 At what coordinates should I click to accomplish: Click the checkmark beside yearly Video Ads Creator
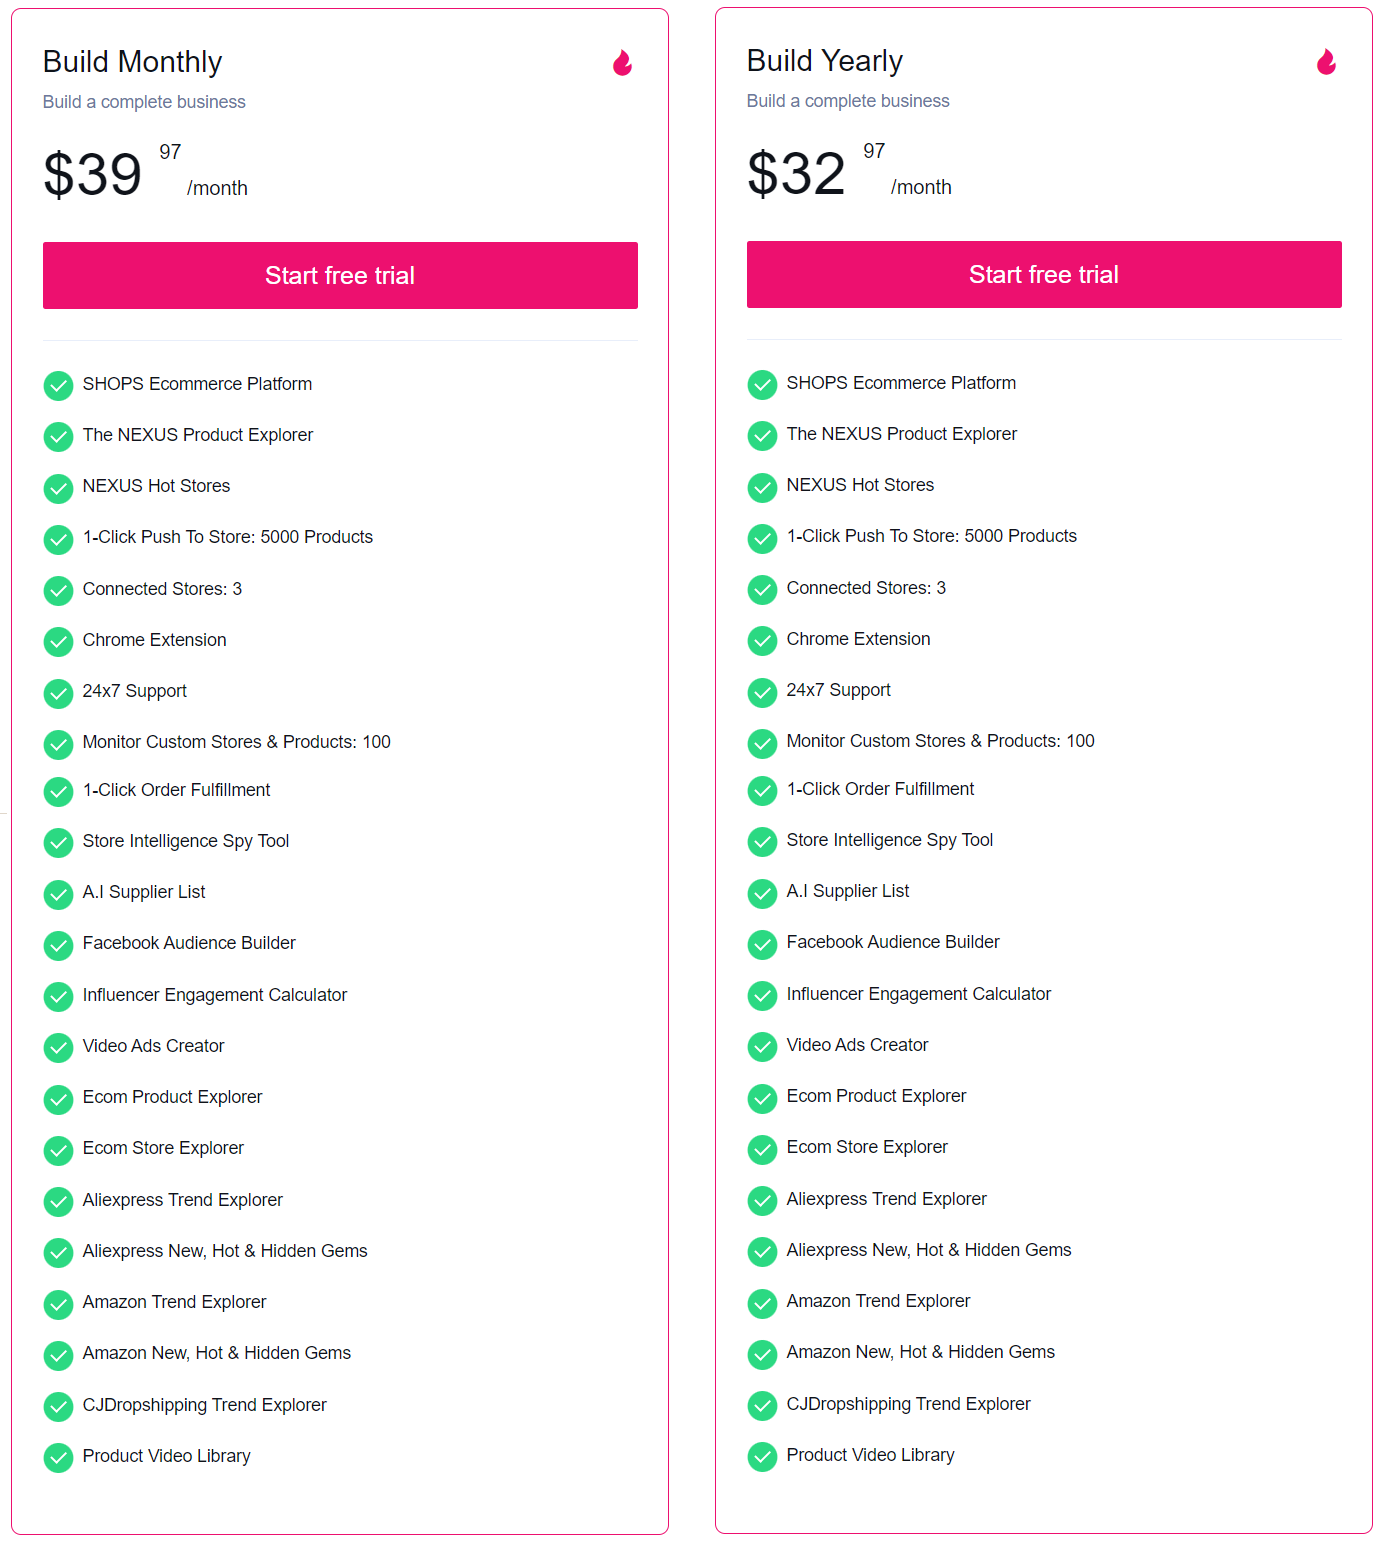tap(763, 1047)
